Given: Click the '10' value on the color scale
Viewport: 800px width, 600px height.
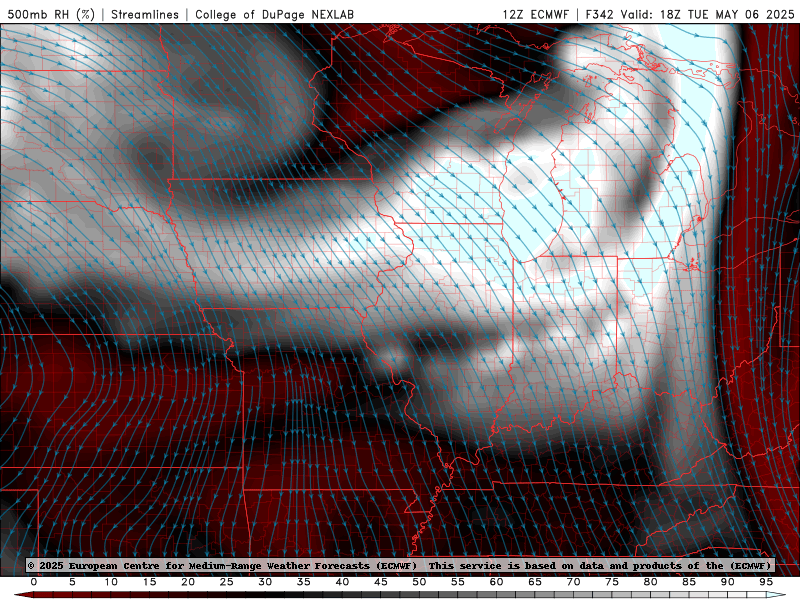Looking at the screenshot, I should pos(111,582).
